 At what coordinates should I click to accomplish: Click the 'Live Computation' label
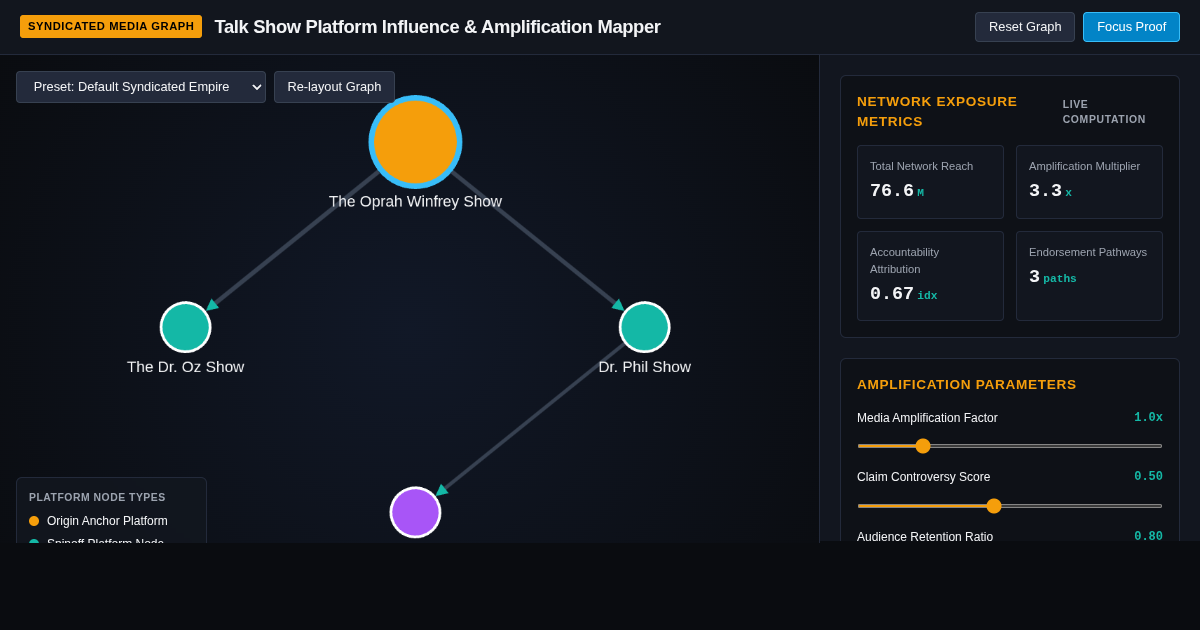[x=1104, y=111]
